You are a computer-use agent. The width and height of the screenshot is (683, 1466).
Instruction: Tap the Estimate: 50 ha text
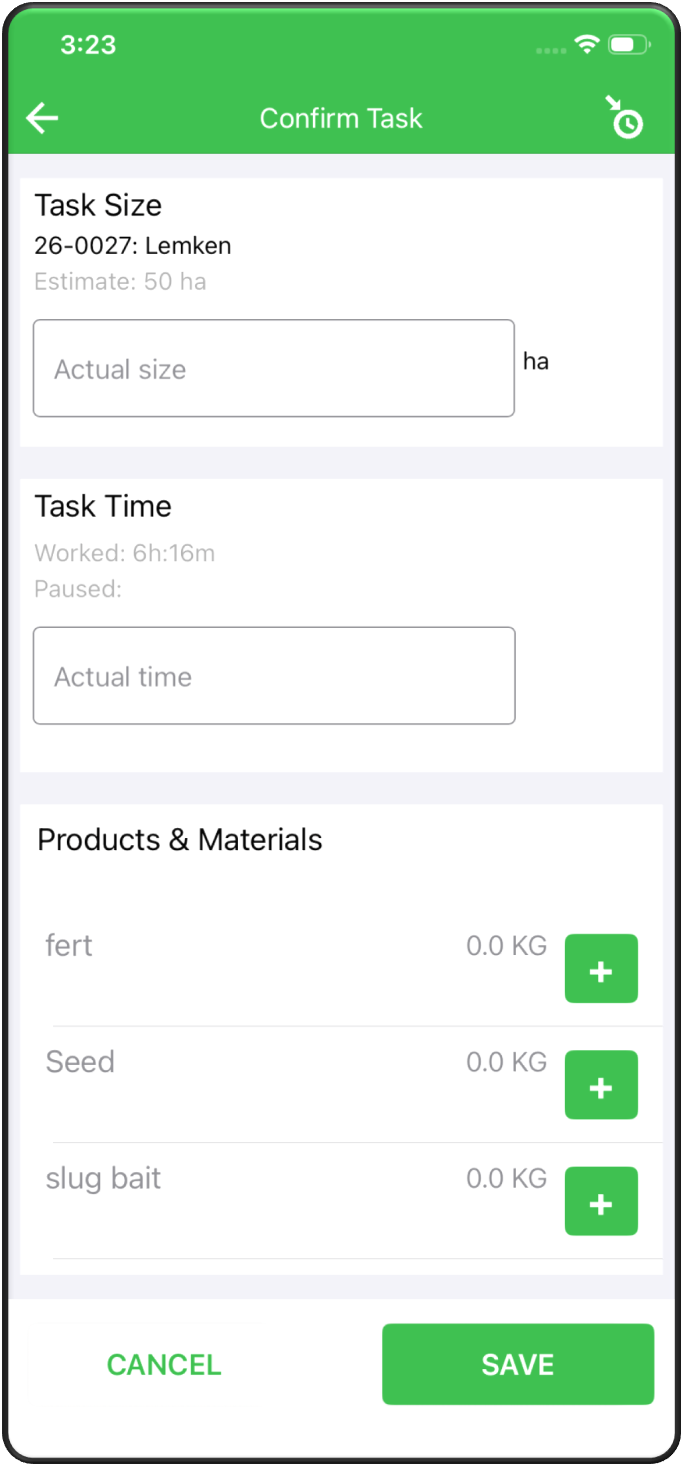click(x=120, y=282)
